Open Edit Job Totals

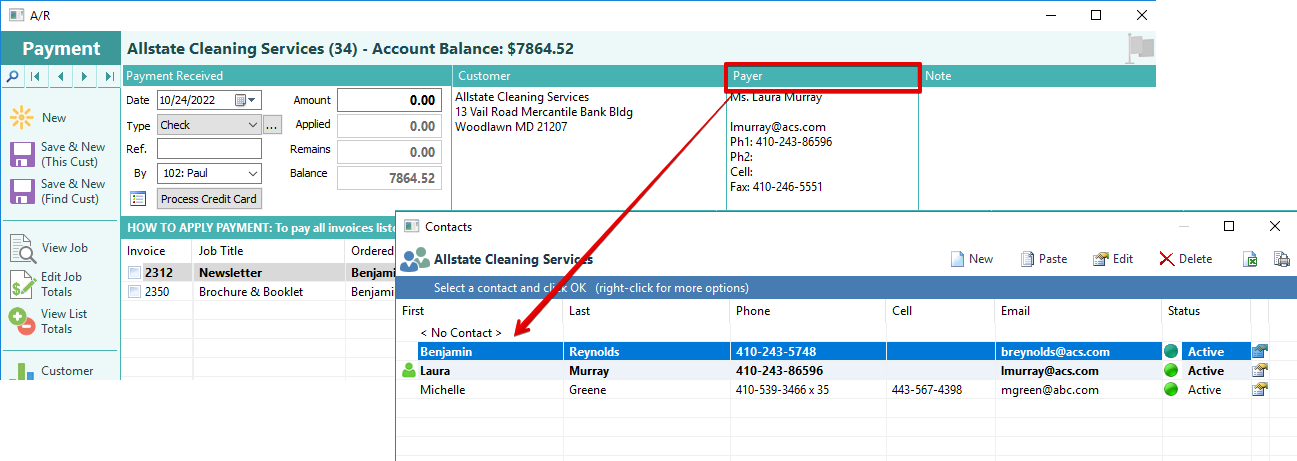point(46,284)
